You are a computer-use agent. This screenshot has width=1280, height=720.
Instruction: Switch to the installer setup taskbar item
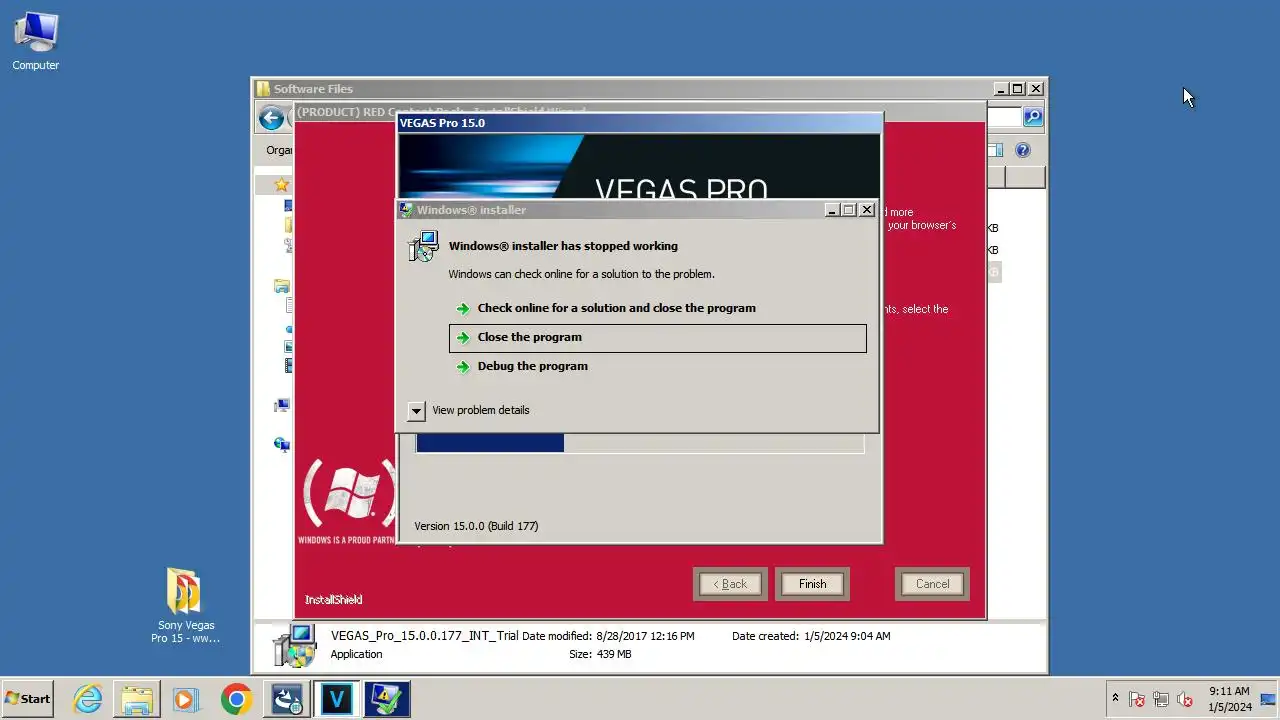287,699
